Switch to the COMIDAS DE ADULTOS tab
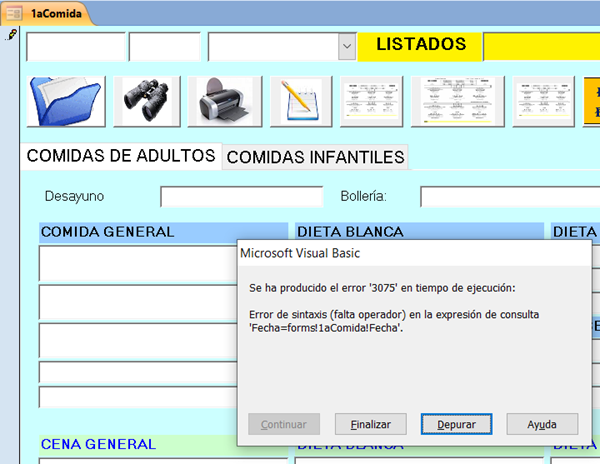 pyautogui.click(x=121, y=156)
